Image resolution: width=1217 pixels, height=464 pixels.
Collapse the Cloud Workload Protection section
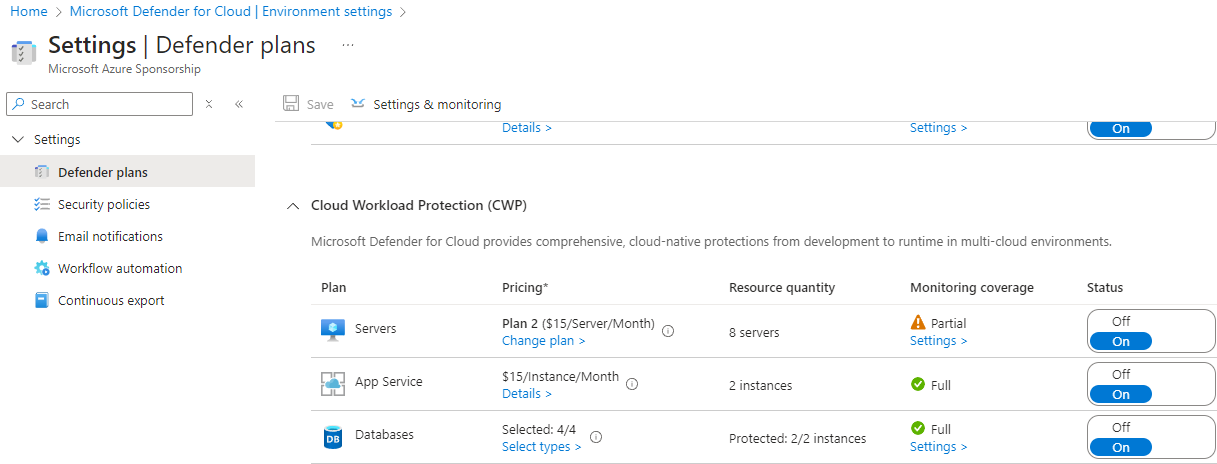tap(293, 206)
